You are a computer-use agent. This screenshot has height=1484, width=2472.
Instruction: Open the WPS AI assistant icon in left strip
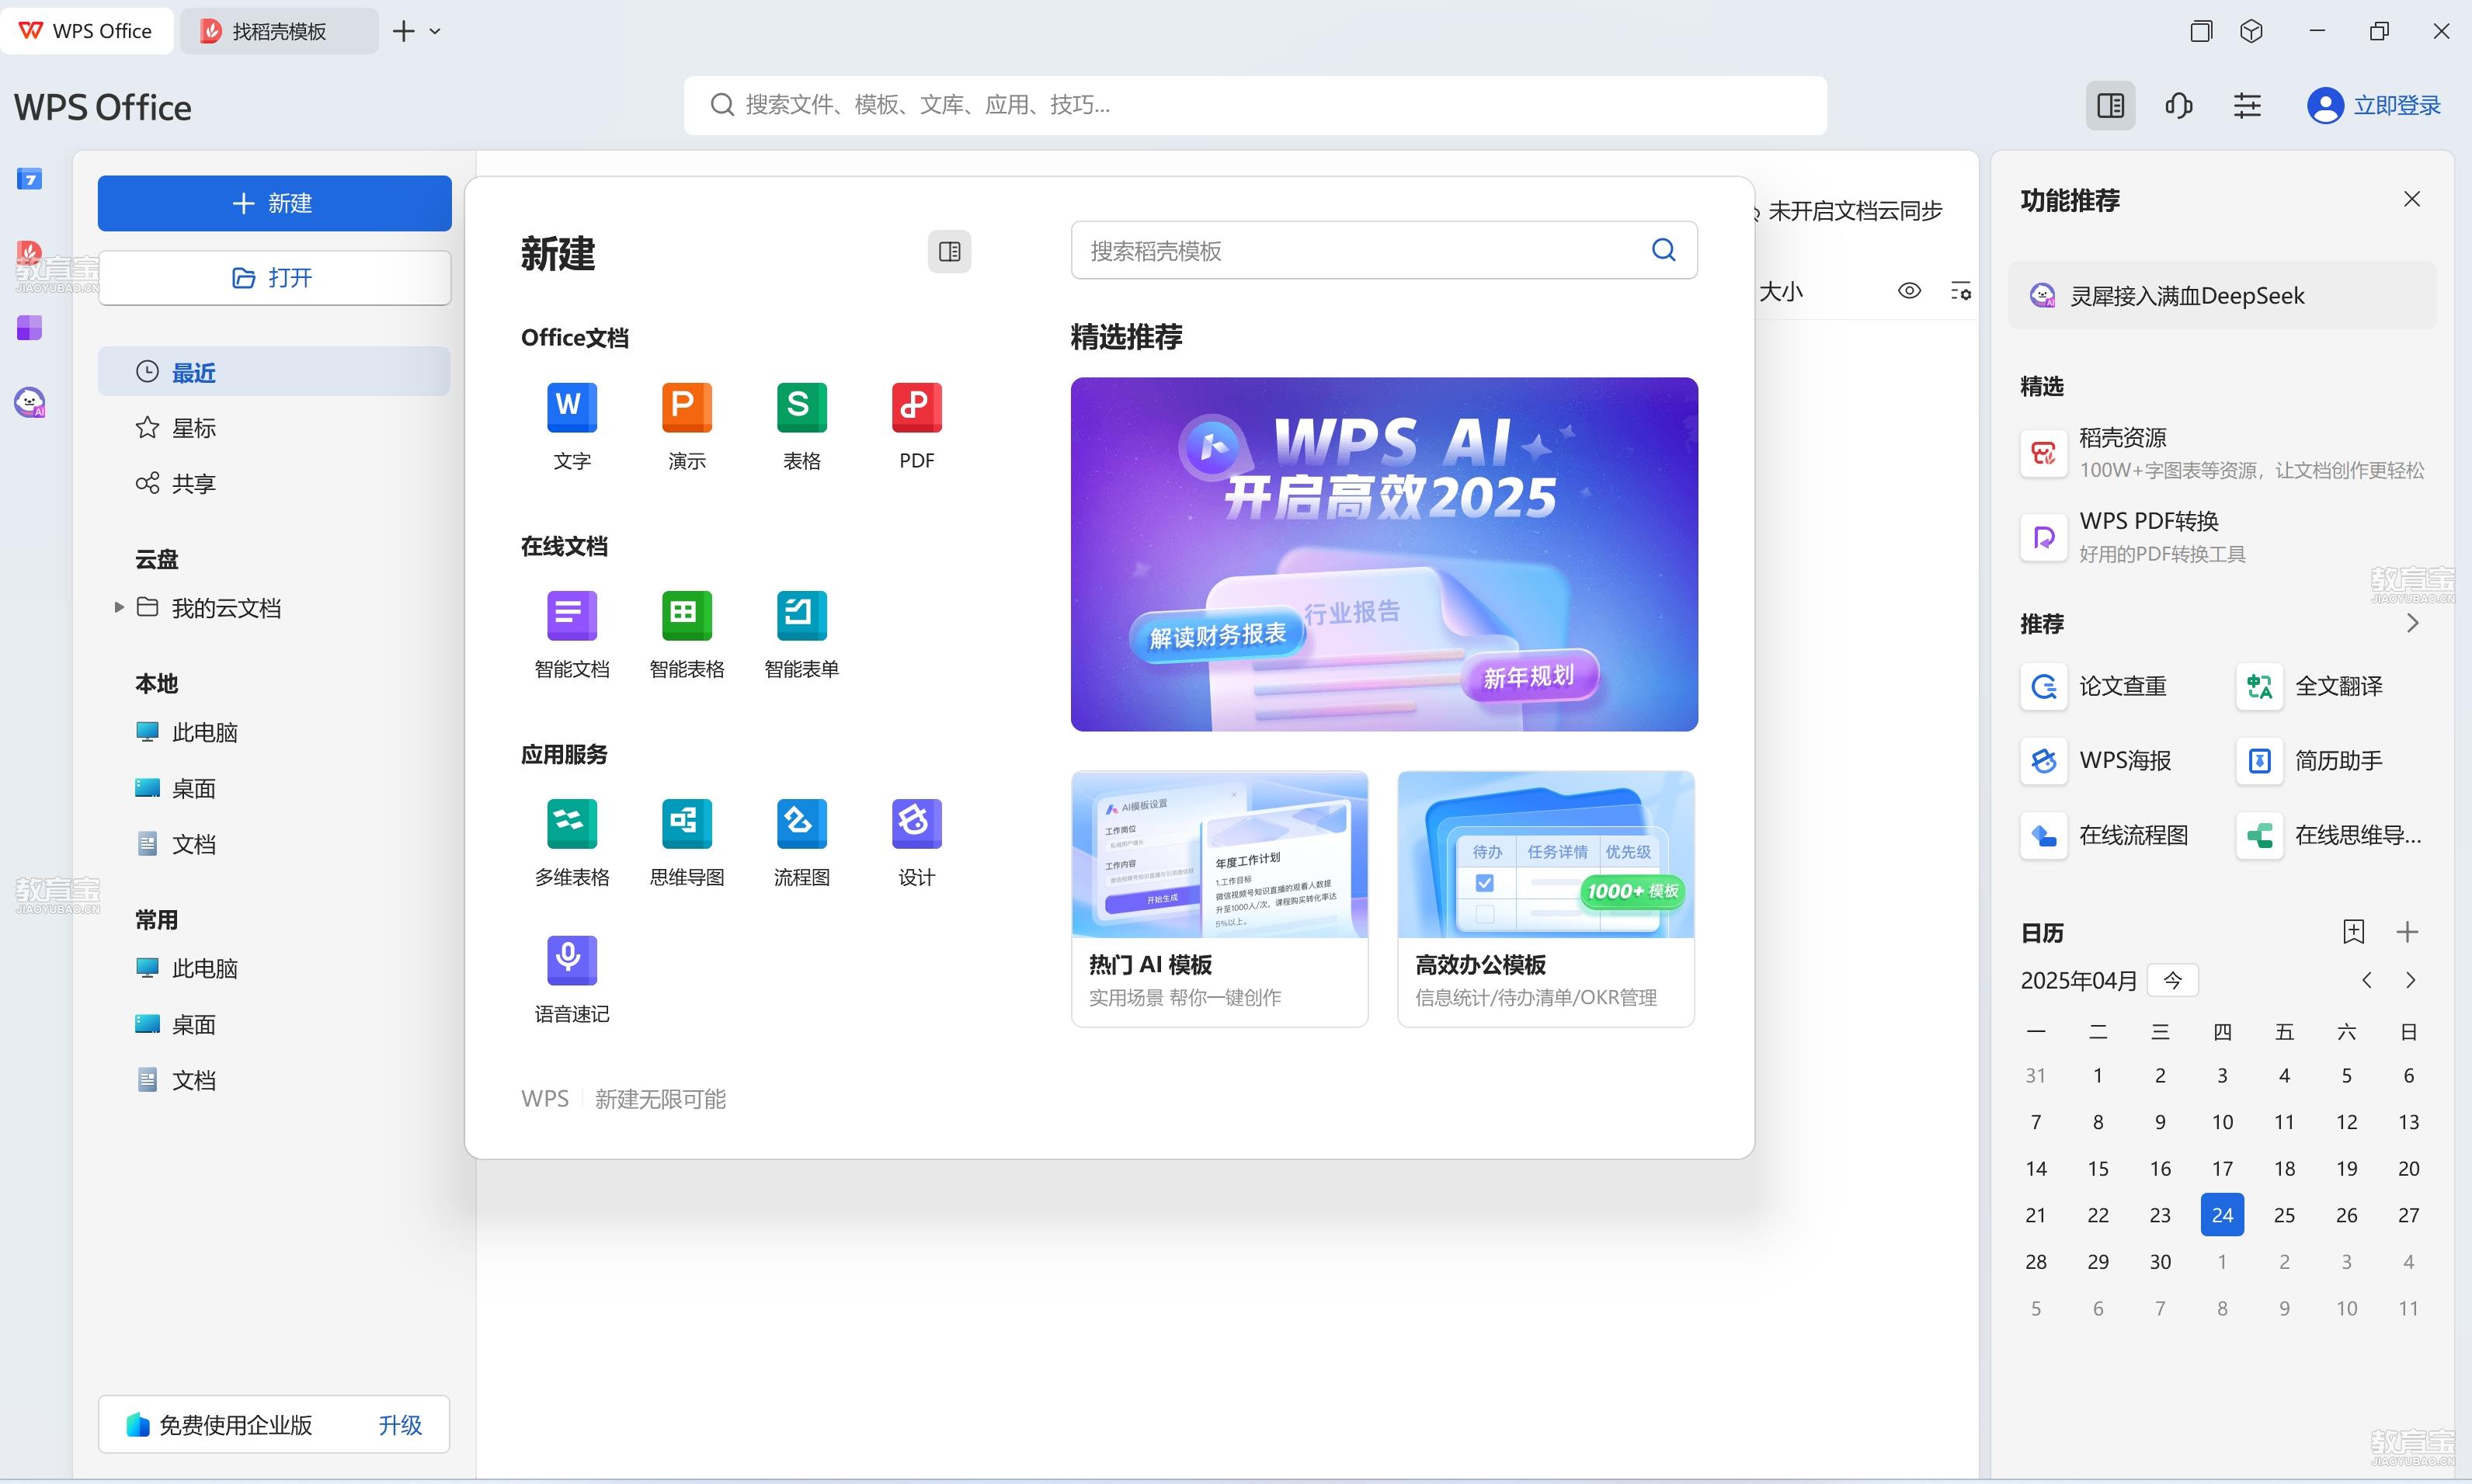pyautogui.click(x=29, y=402)
